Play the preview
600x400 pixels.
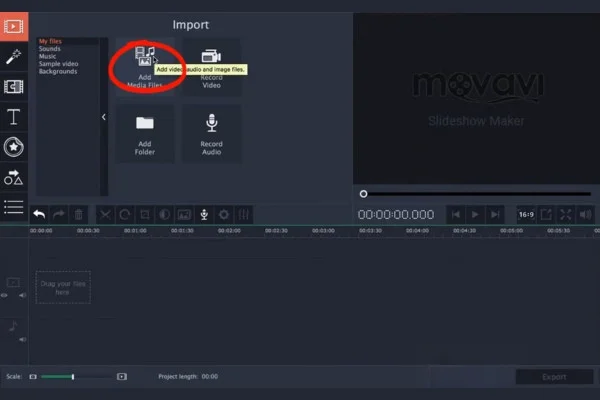(475, 214)
